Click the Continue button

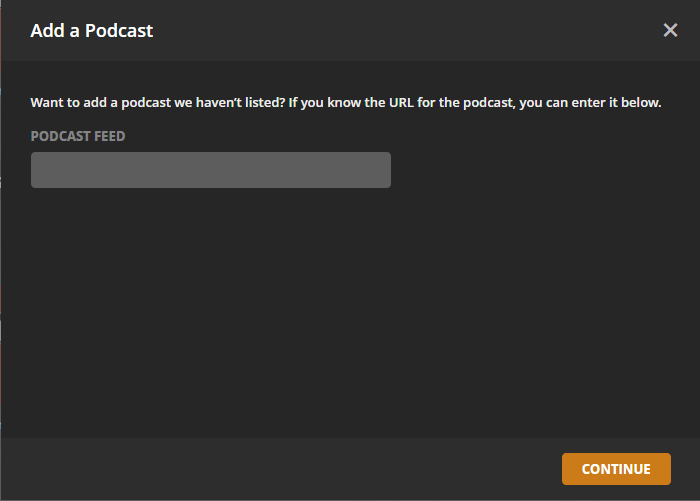[x=616, y=469]
